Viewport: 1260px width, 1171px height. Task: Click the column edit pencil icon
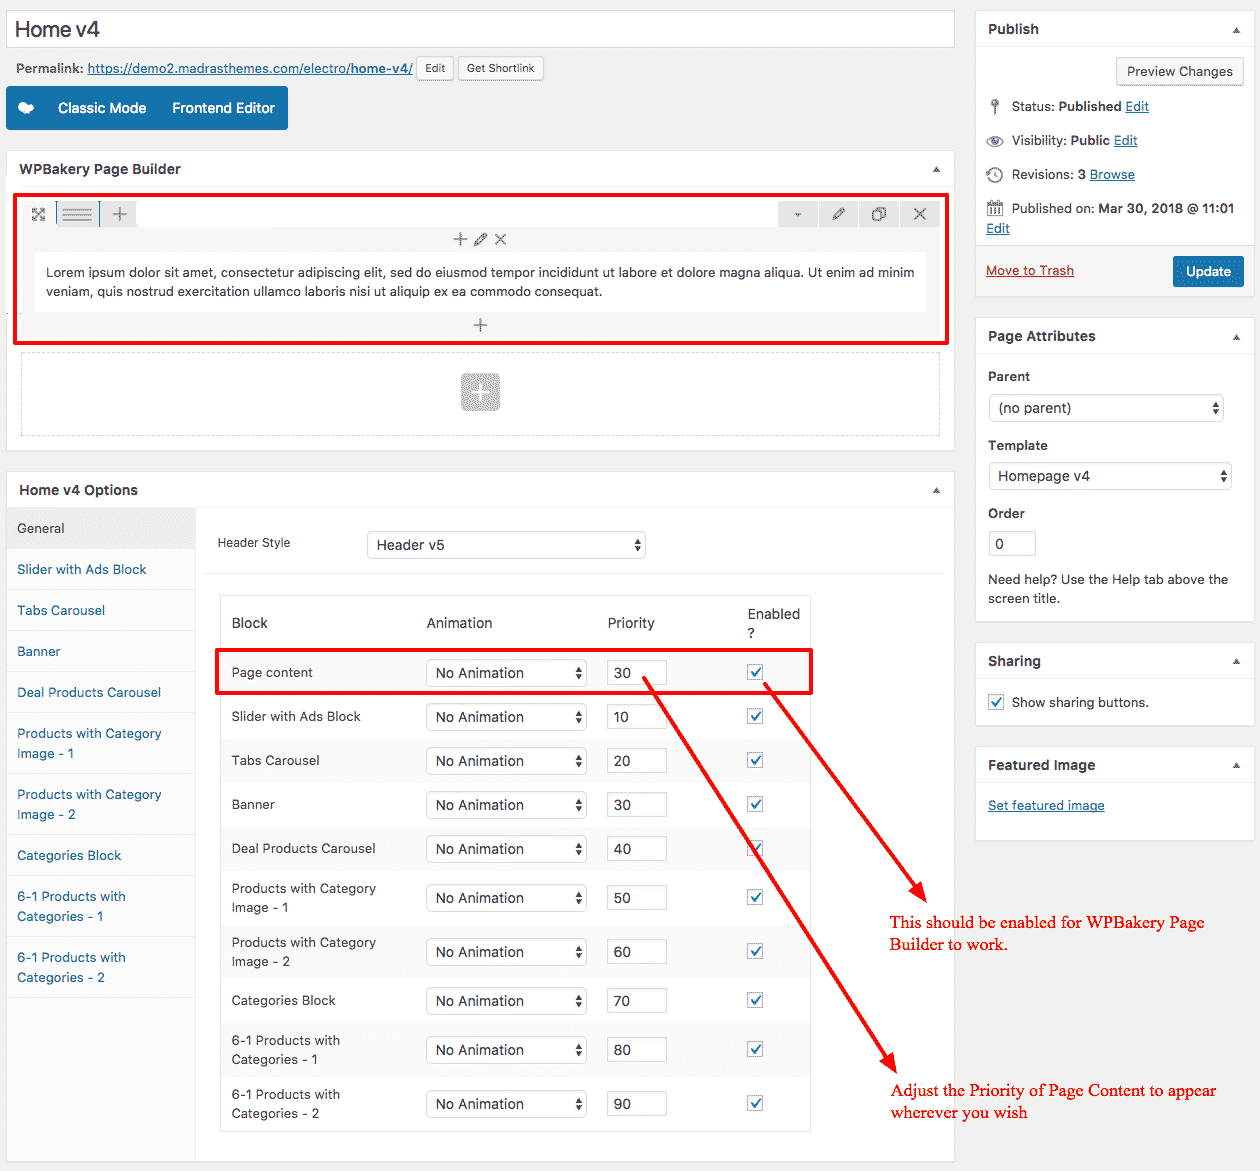[x=480, y=239]
